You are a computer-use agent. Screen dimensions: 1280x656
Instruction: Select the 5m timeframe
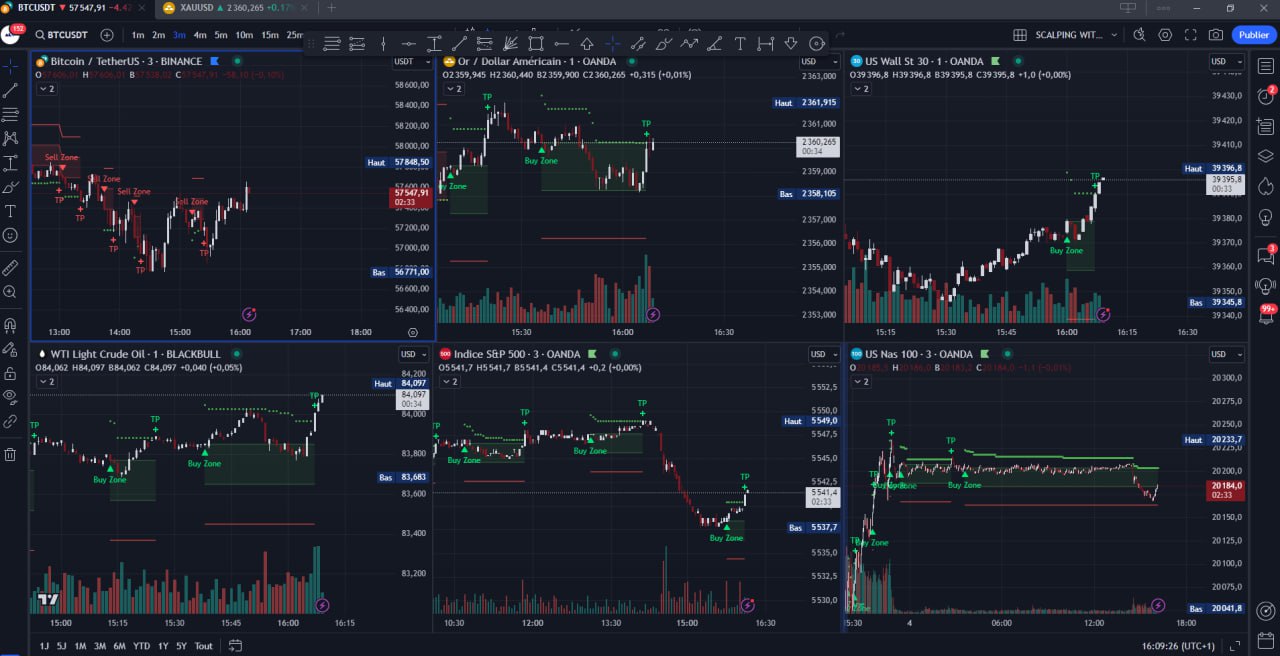[x=221, y=35]
